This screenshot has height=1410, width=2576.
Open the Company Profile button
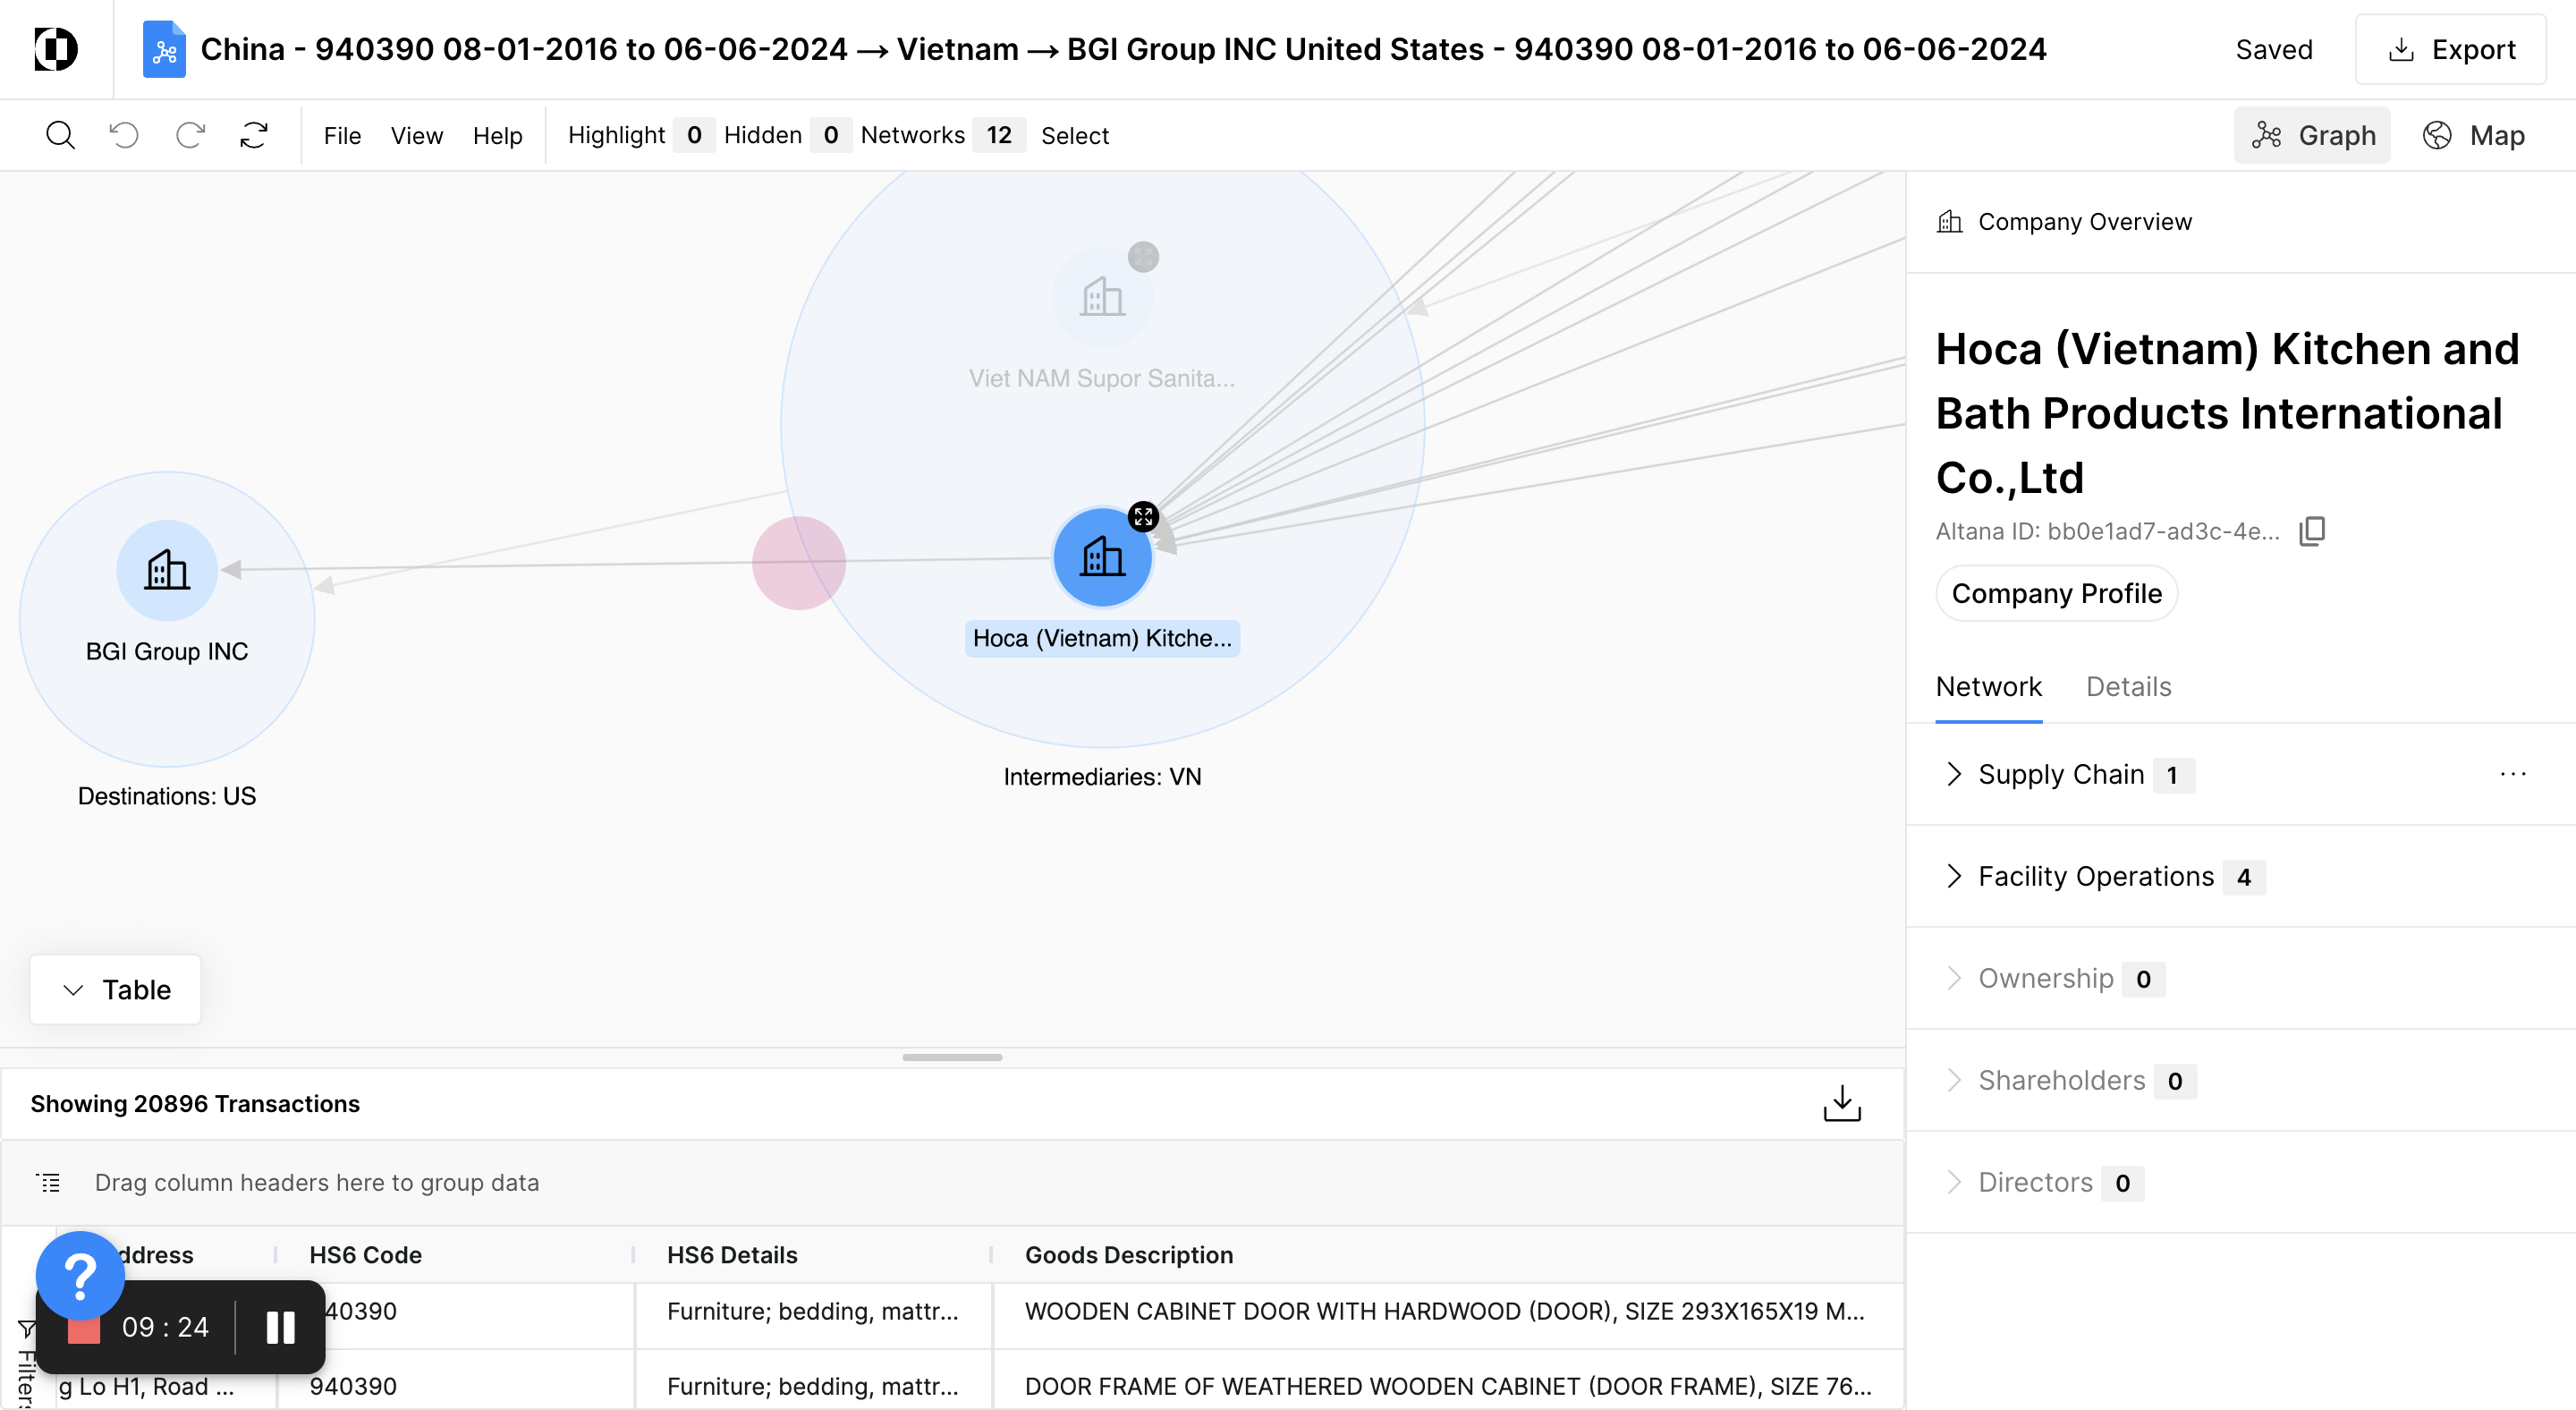click(x=2056, y=593)
